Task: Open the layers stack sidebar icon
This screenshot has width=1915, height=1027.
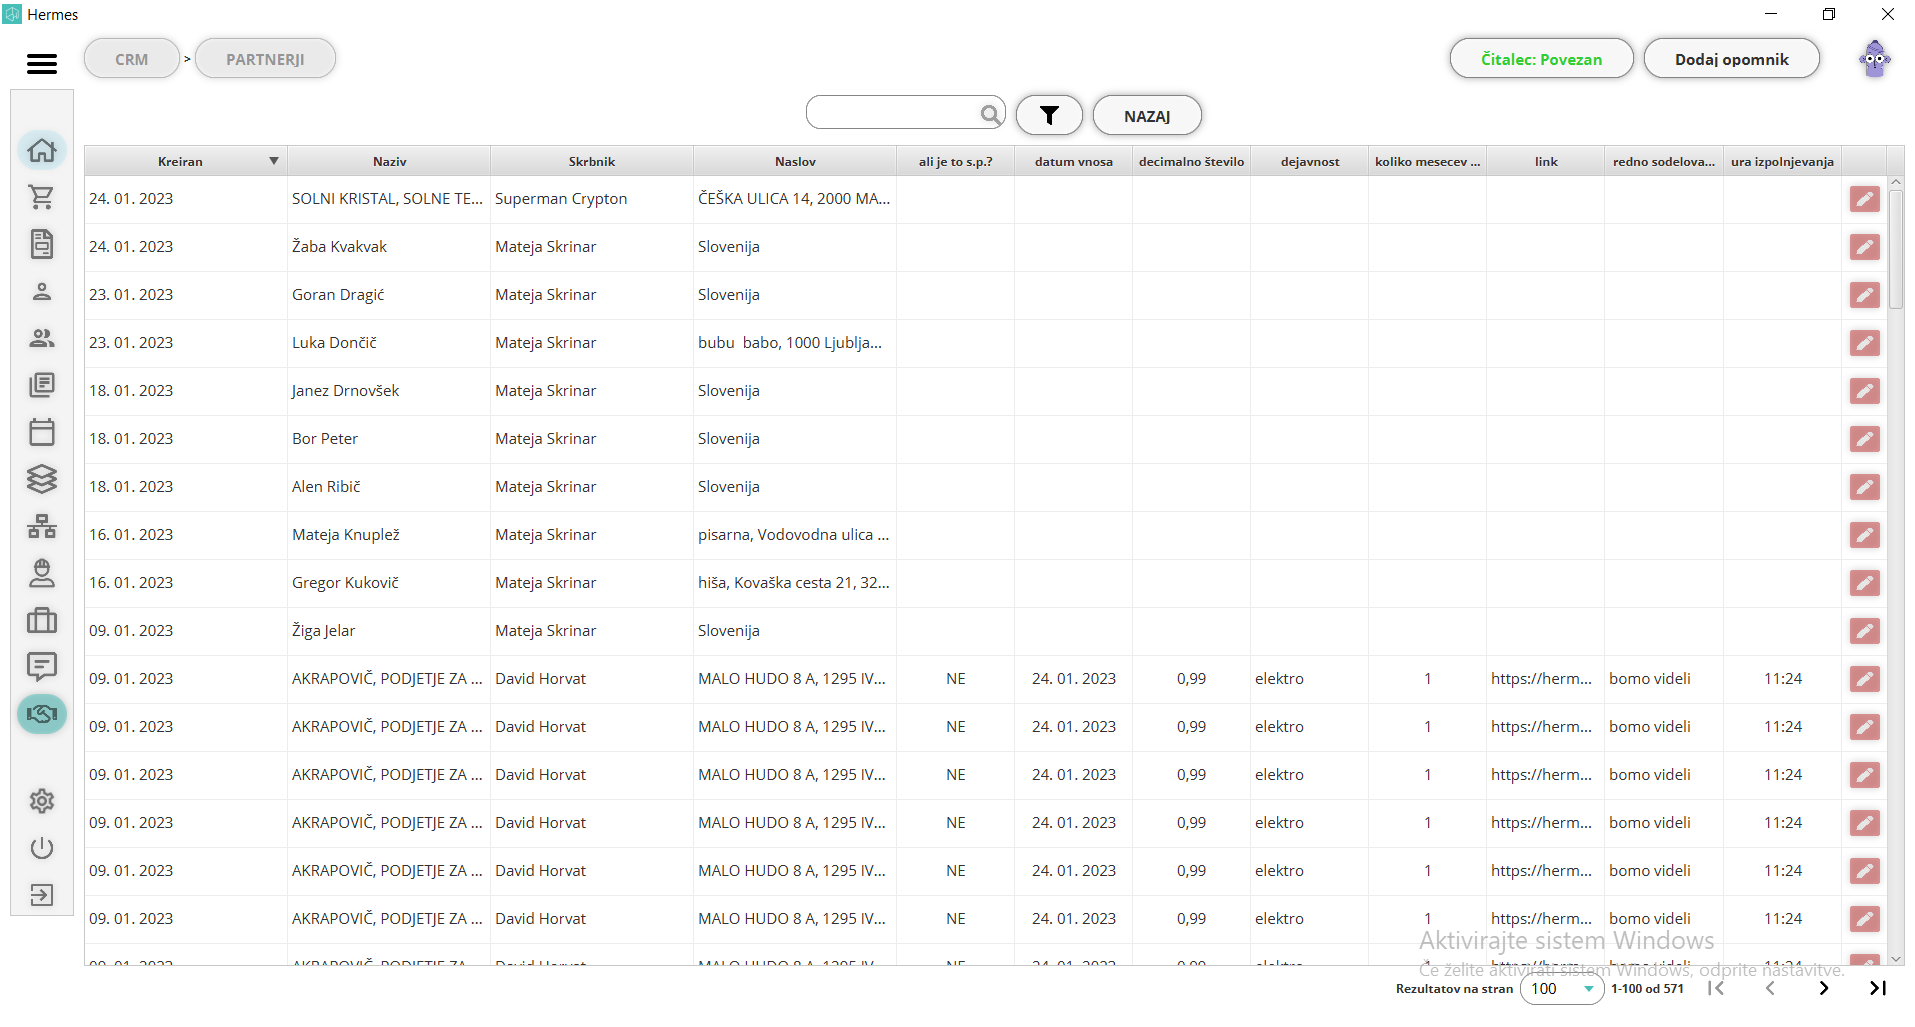Action: (42, 479)
